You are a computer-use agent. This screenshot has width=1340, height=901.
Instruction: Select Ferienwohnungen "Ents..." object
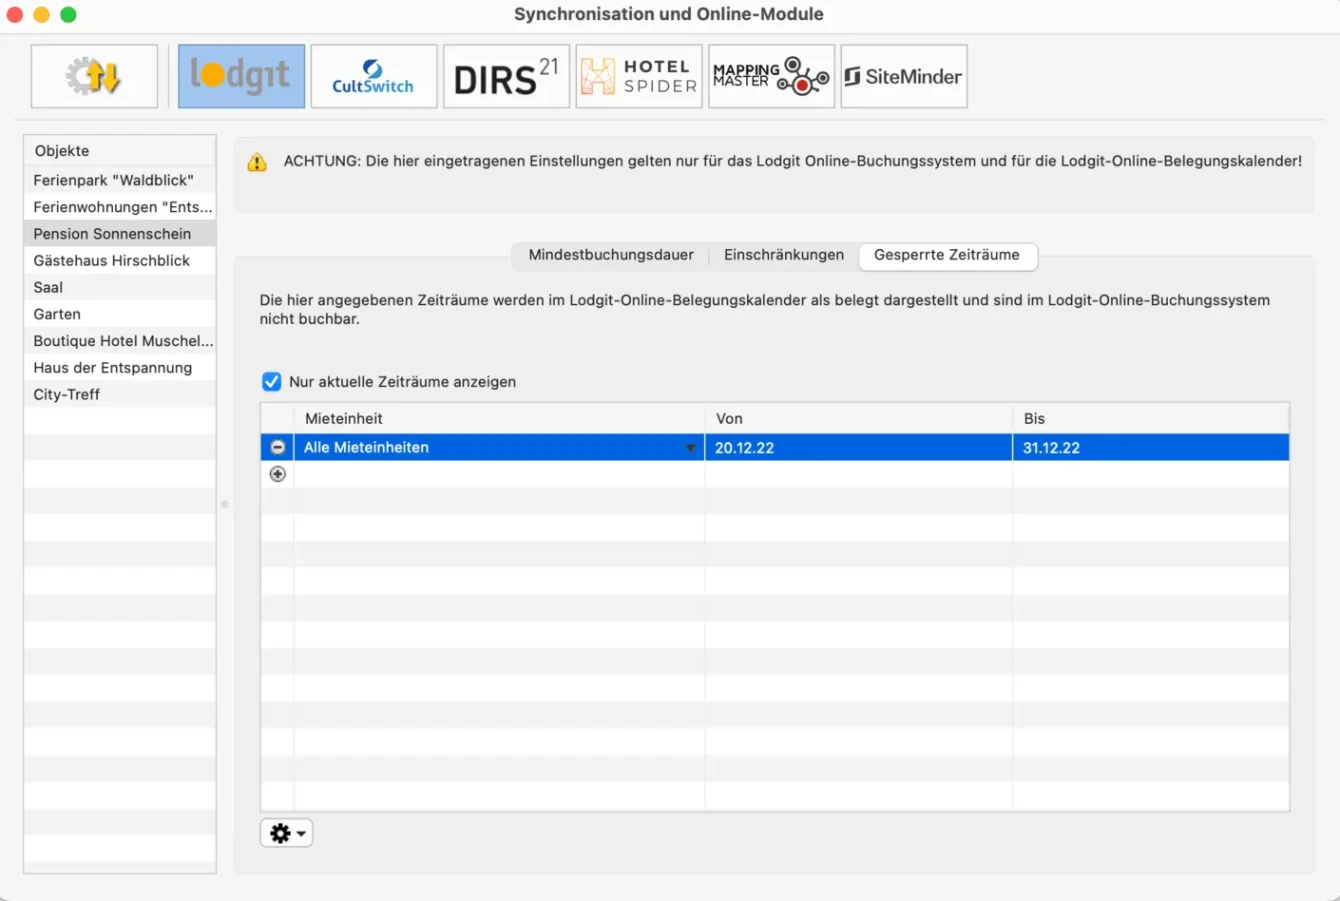(x=120, y=207)
